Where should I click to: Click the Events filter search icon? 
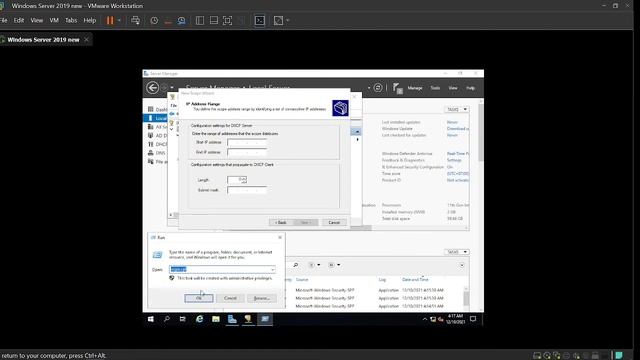pyautogui.click(x=296, y=265)
